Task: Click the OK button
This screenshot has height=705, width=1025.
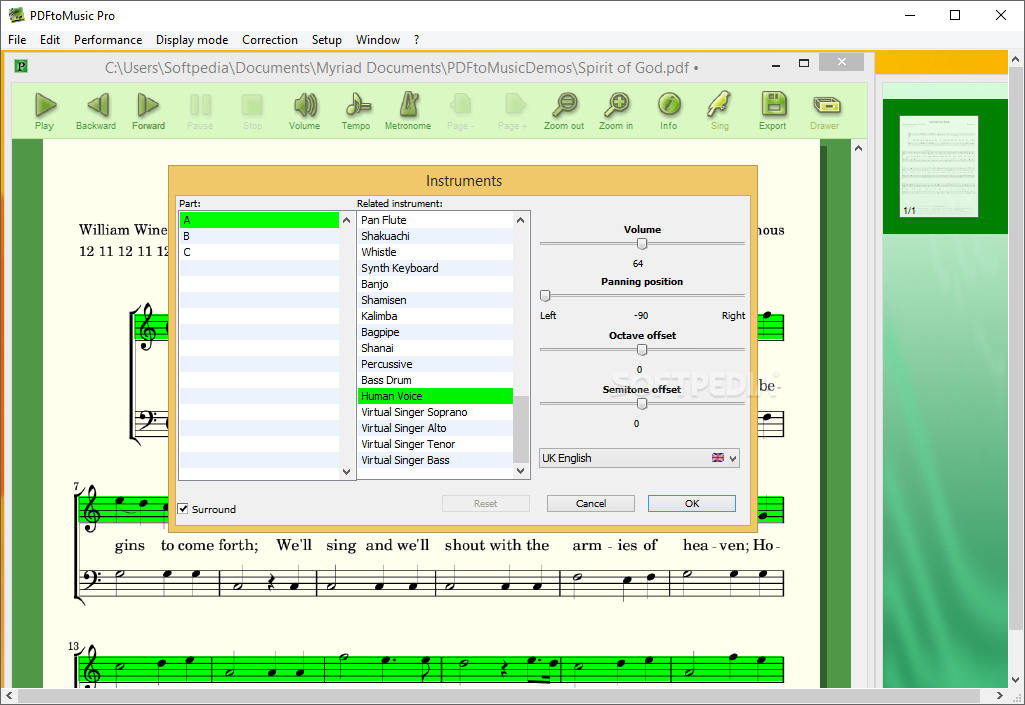Action: [692, 504]
